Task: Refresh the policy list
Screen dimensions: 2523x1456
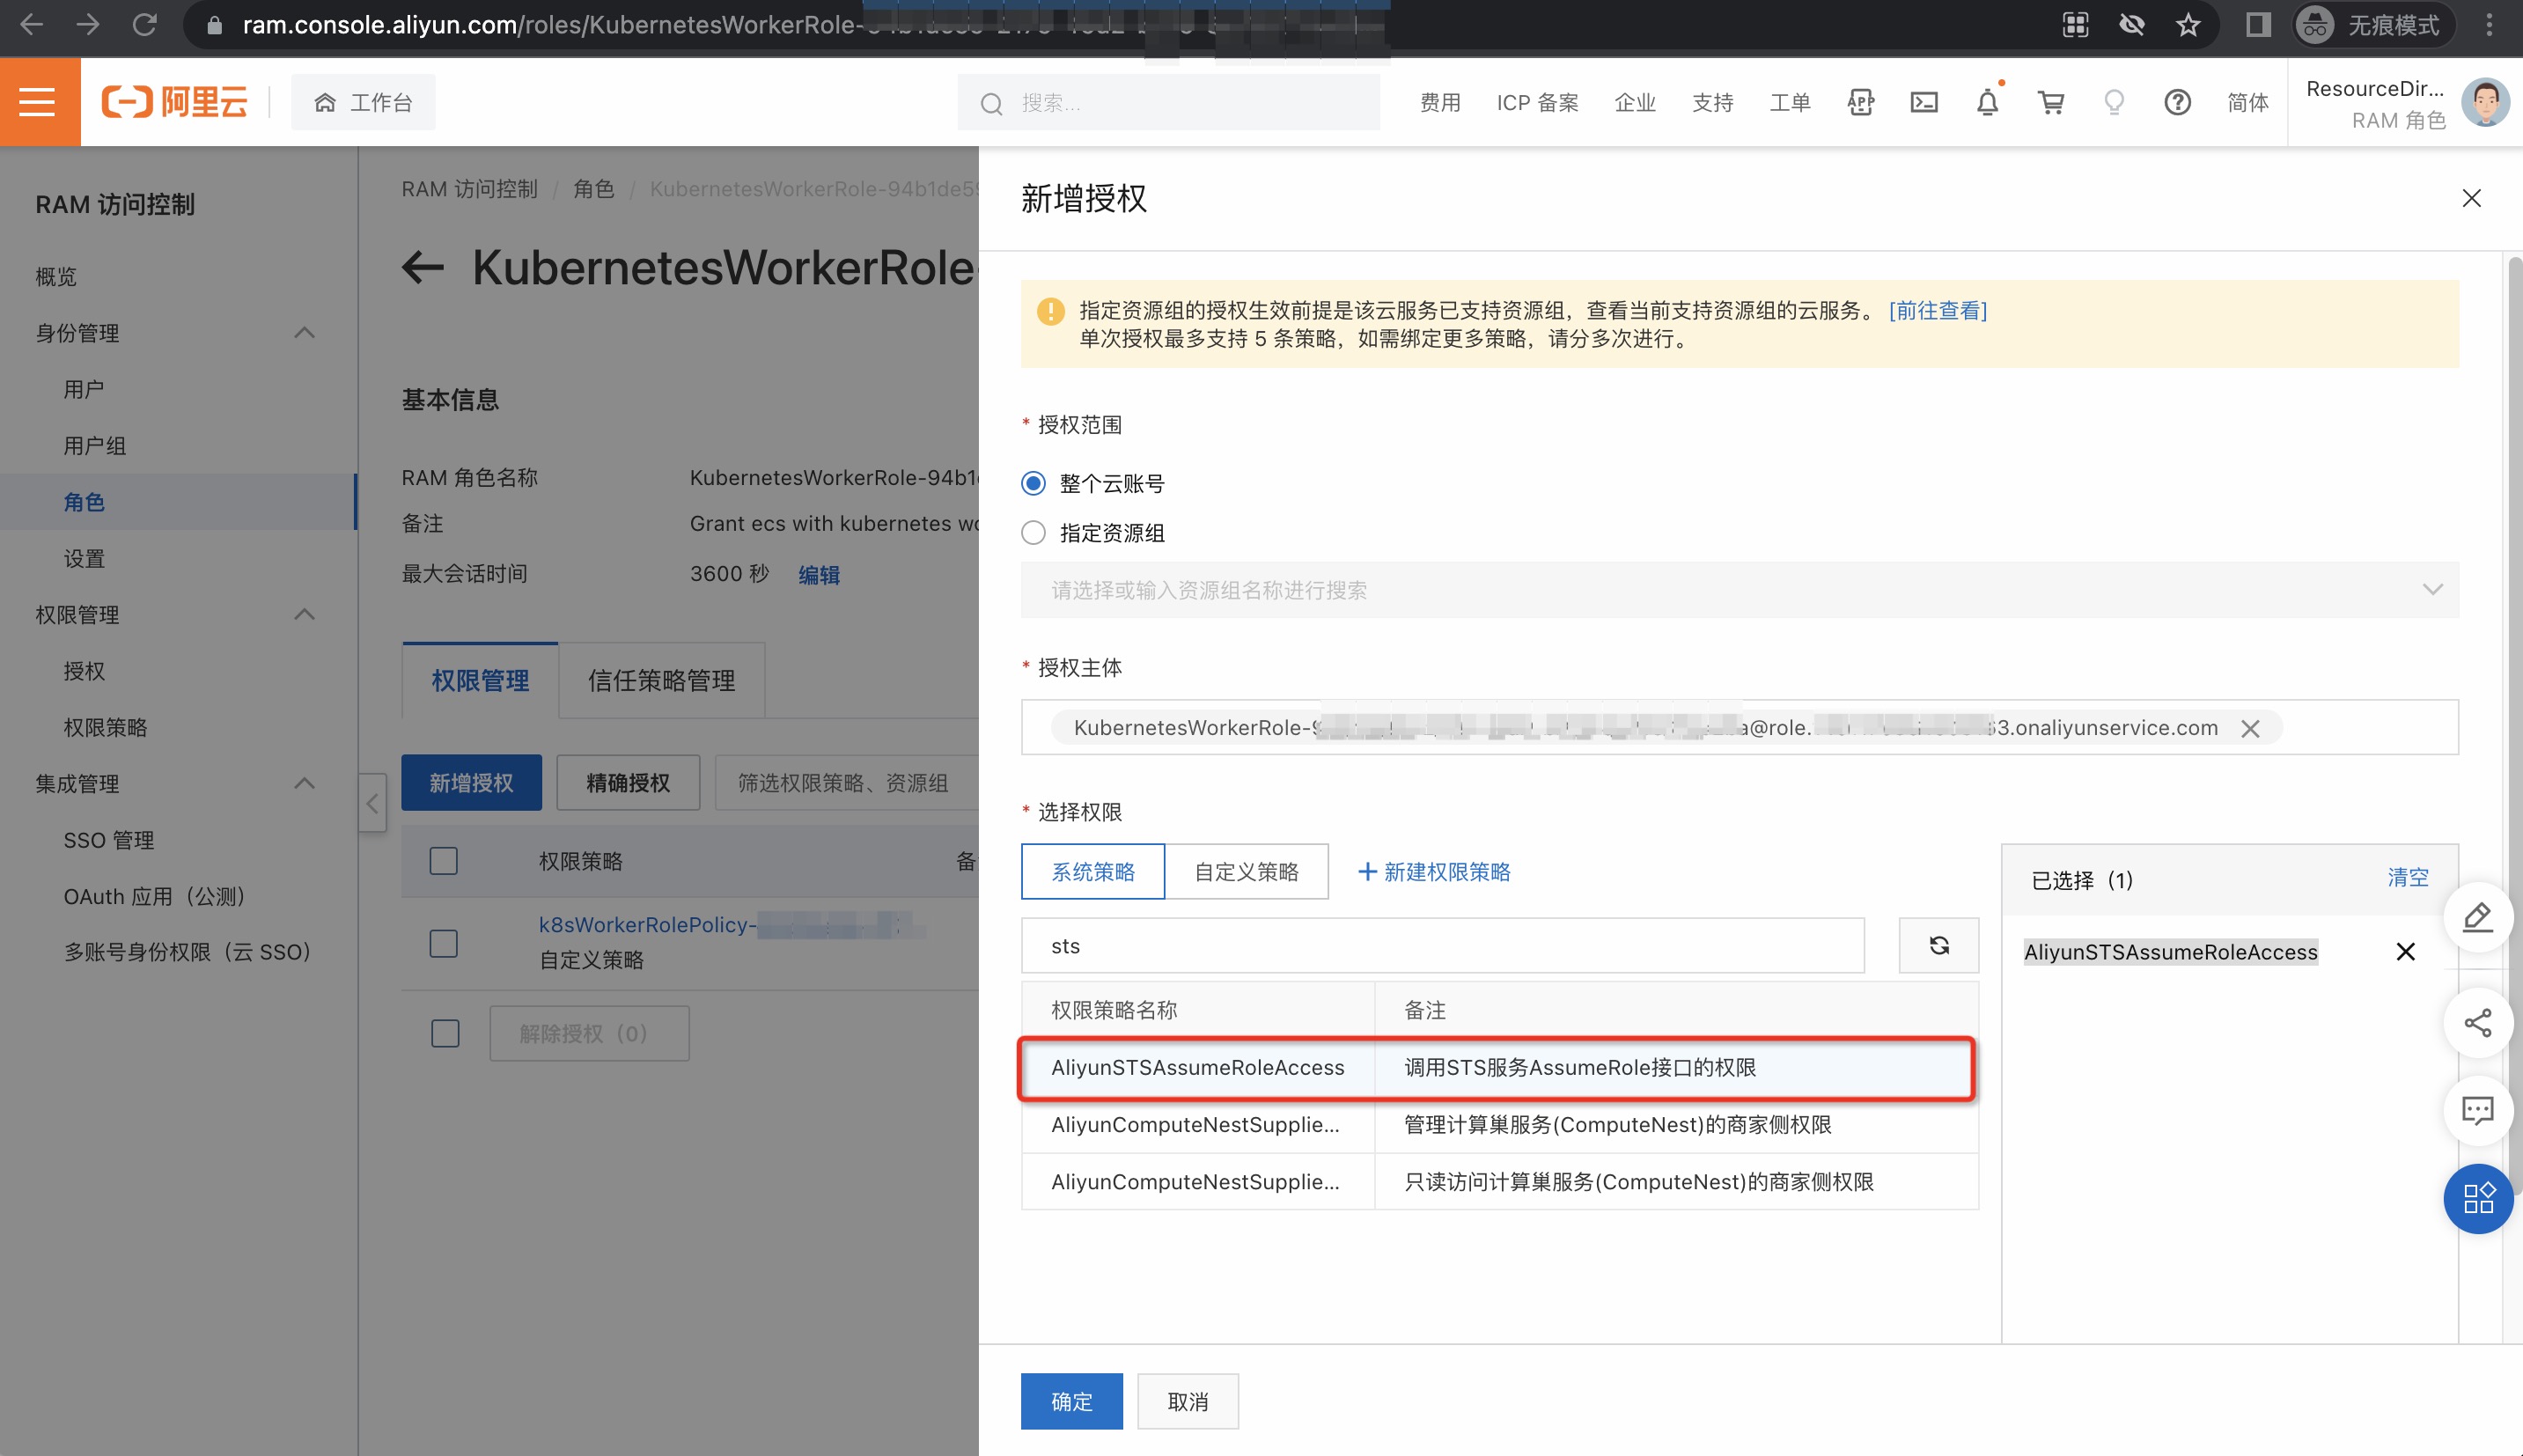Action: [1939, 945]
